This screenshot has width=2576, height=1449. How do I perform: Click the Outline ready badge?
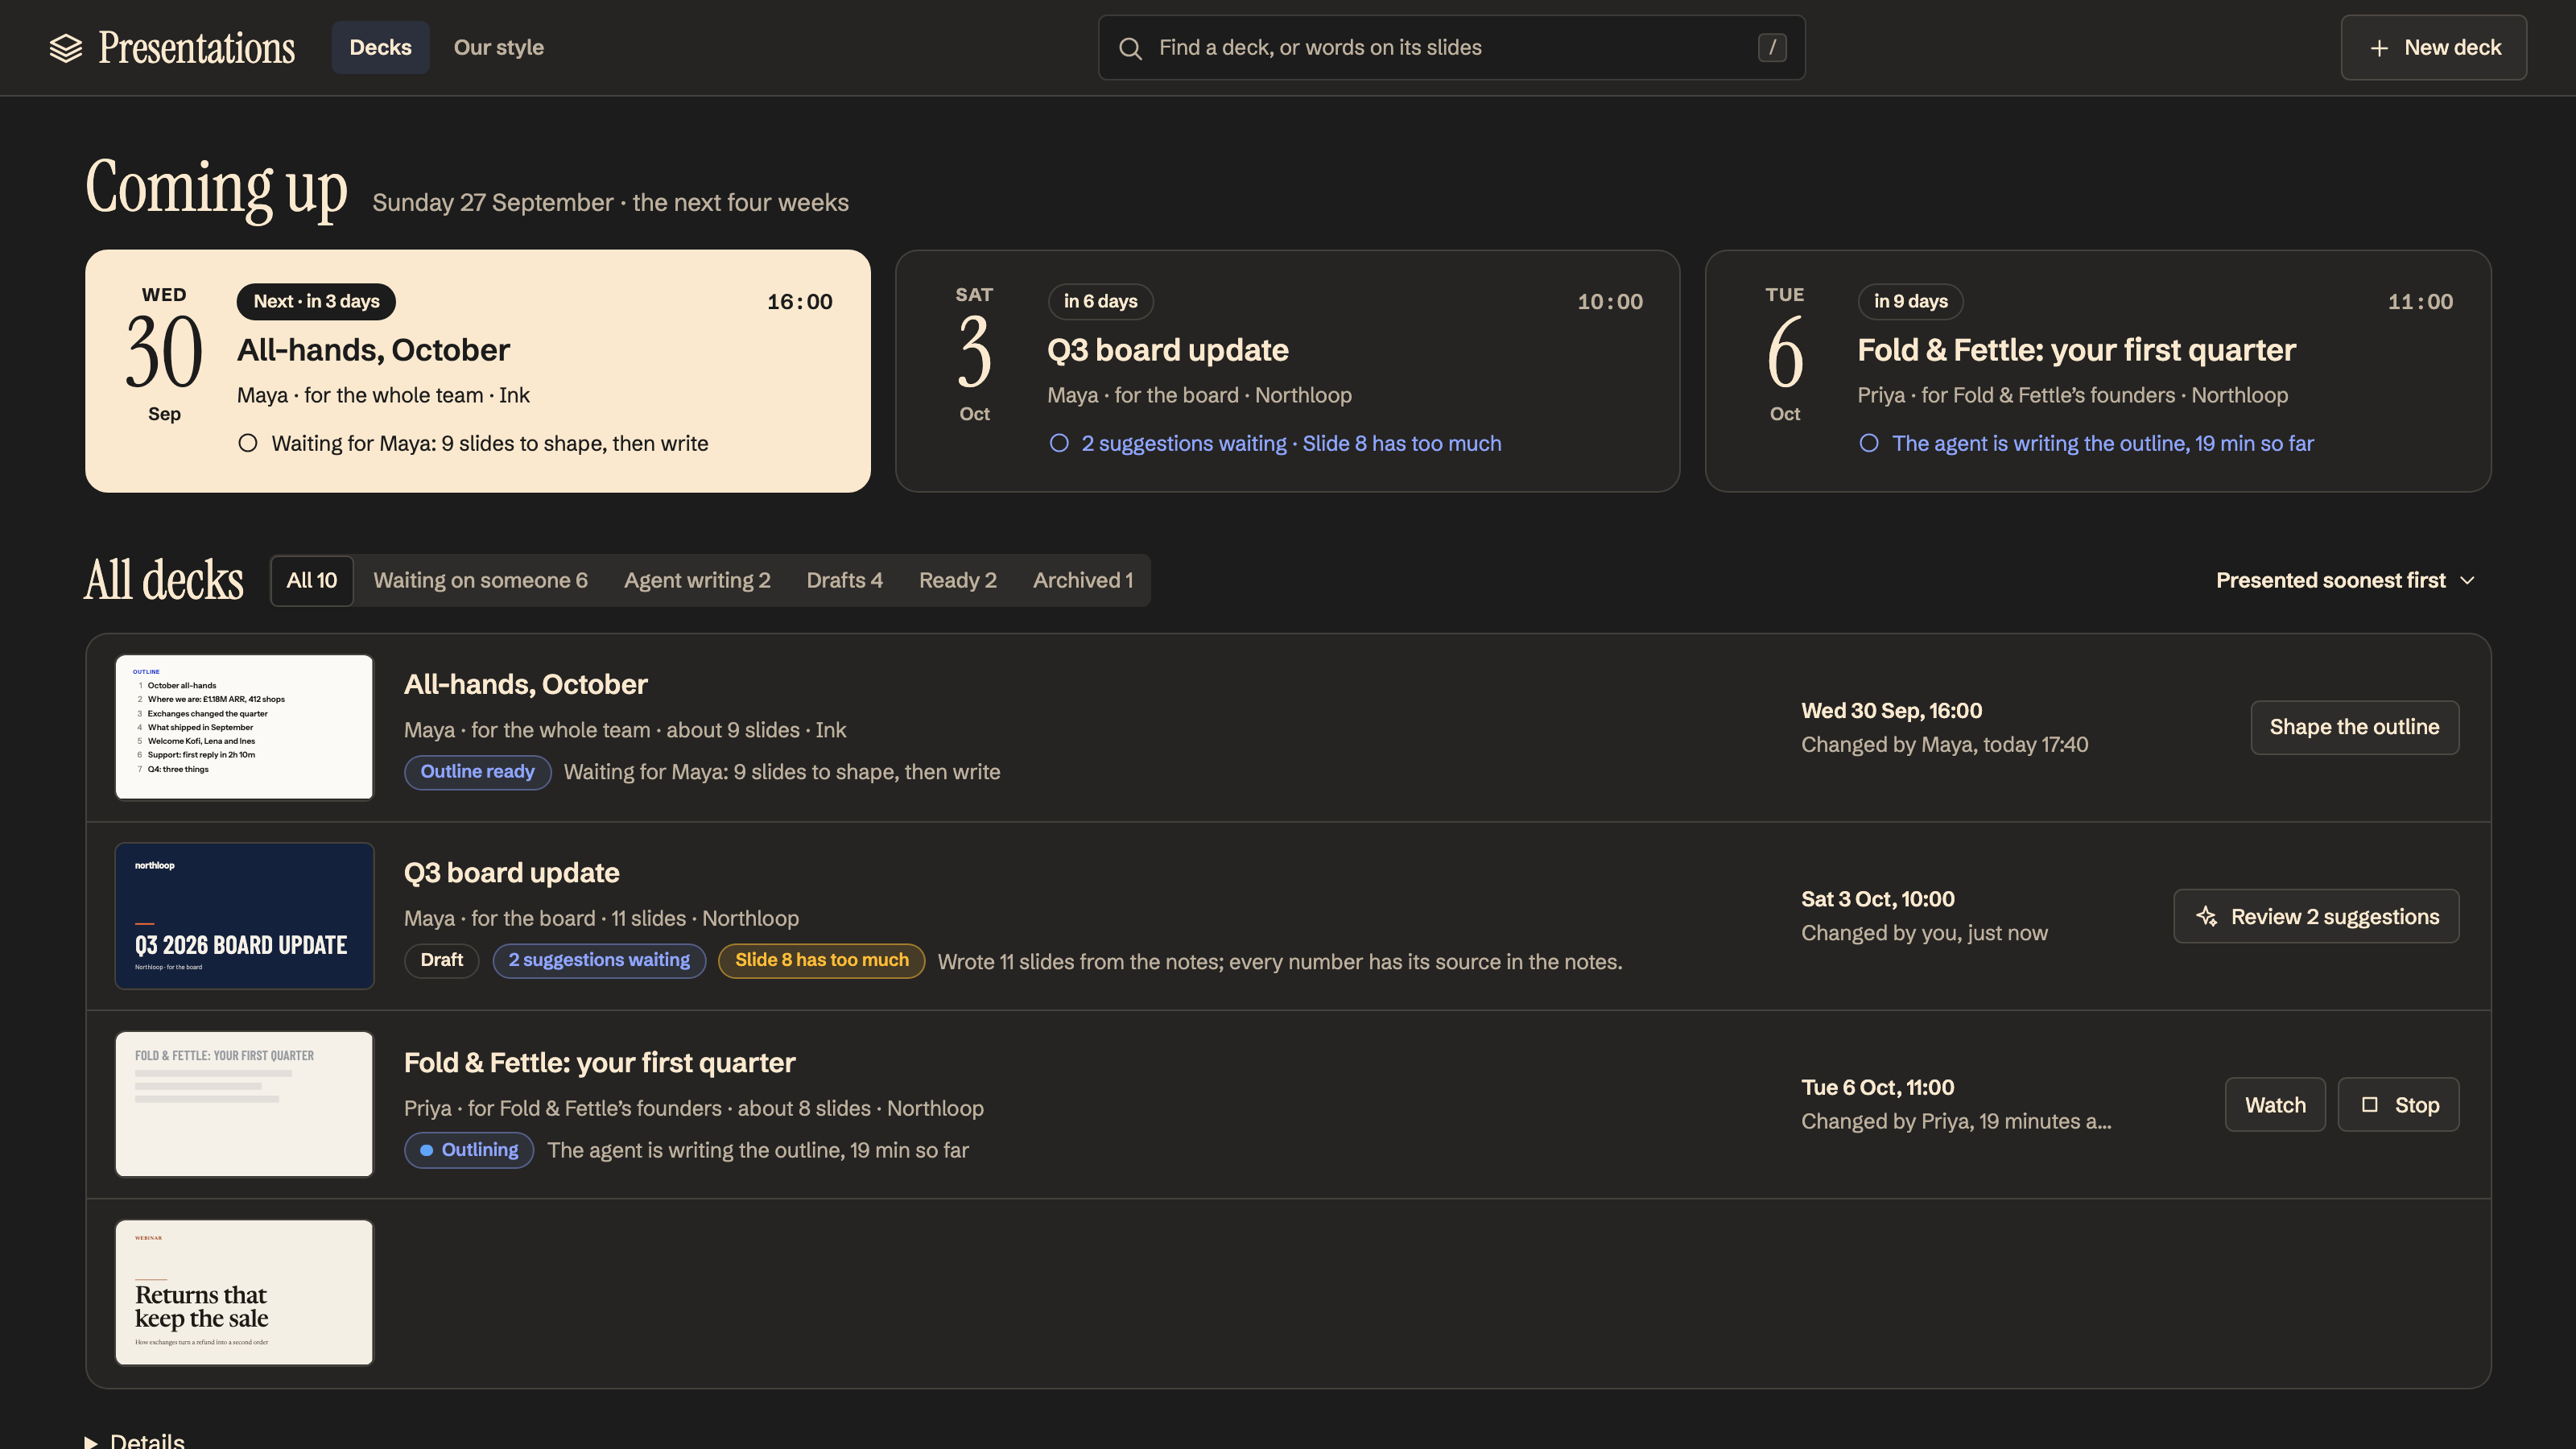(x=477, y=771)
